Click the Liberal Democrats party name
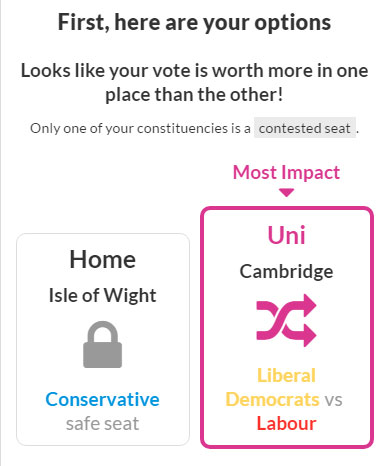Screen dimensions: 388x466 coord(273,387)
